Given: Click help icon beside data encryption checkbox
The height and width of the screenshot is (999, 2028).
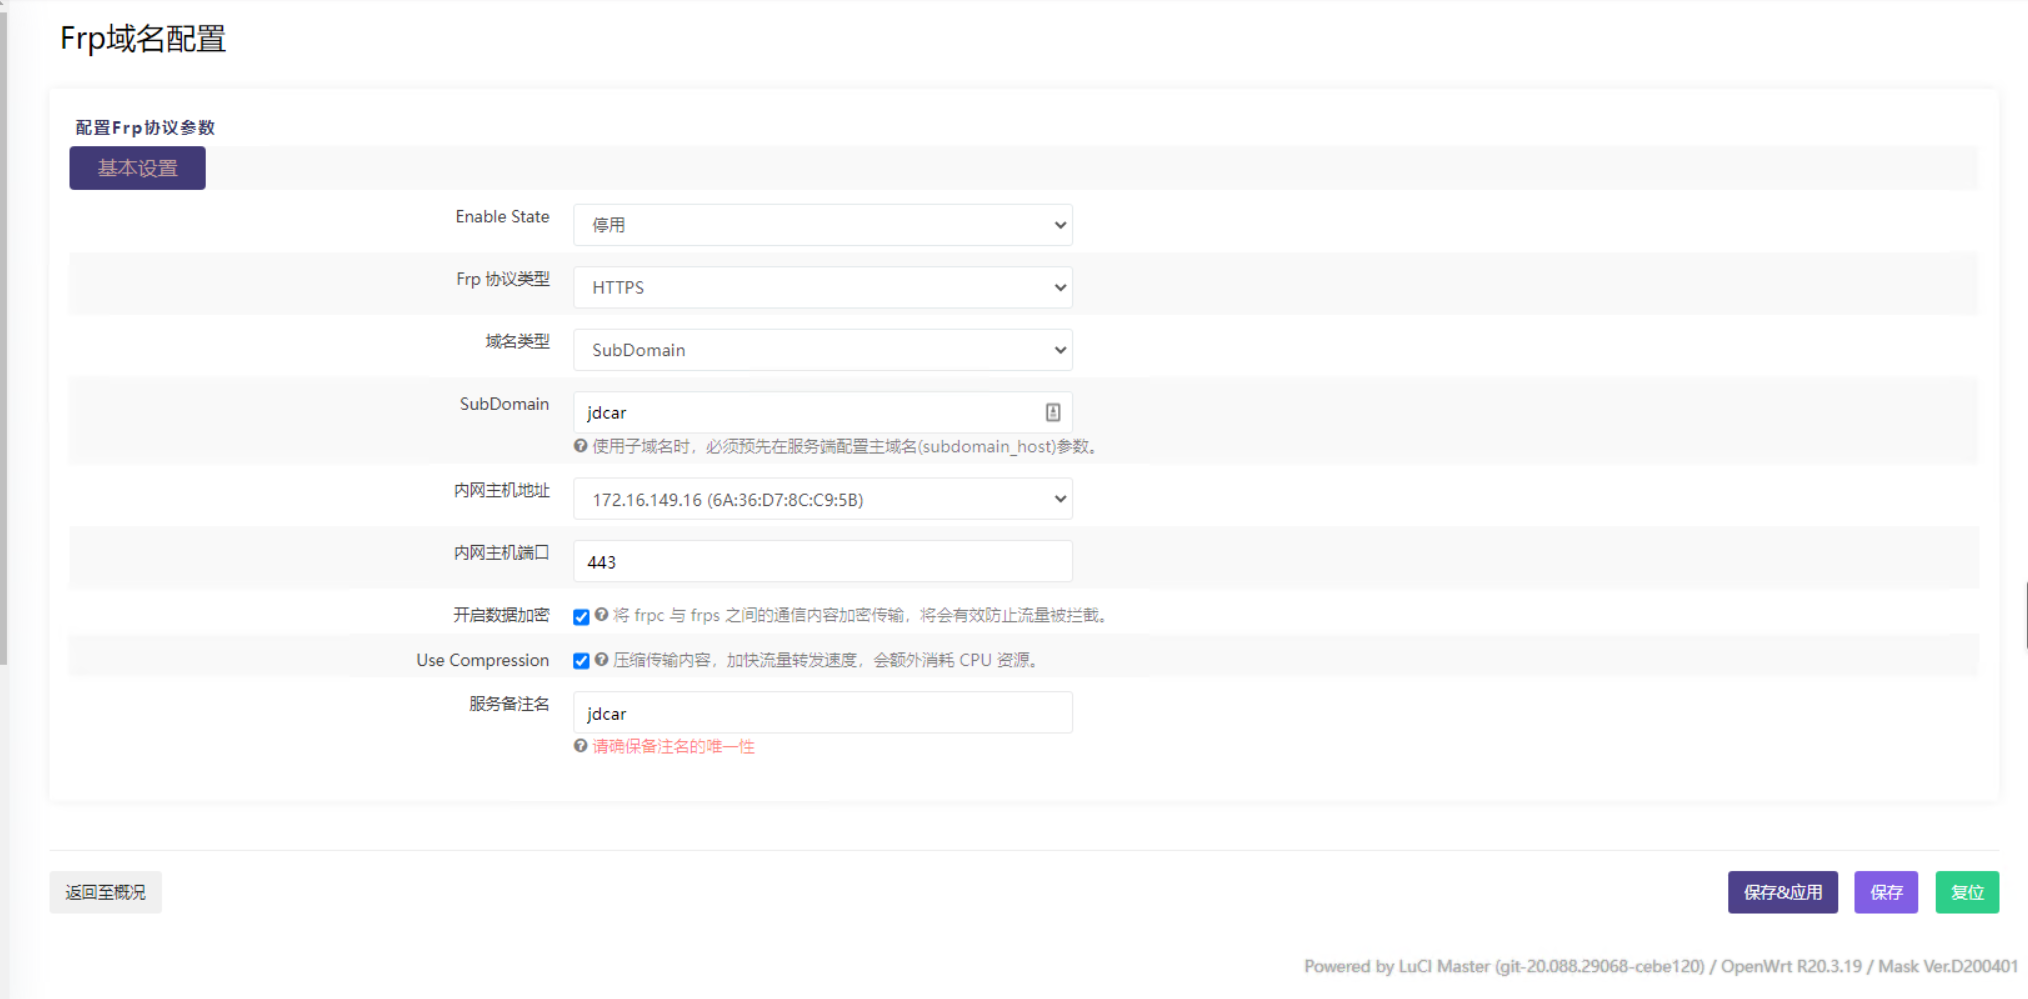Looking at the screenshot, I should tap(601, 615).
